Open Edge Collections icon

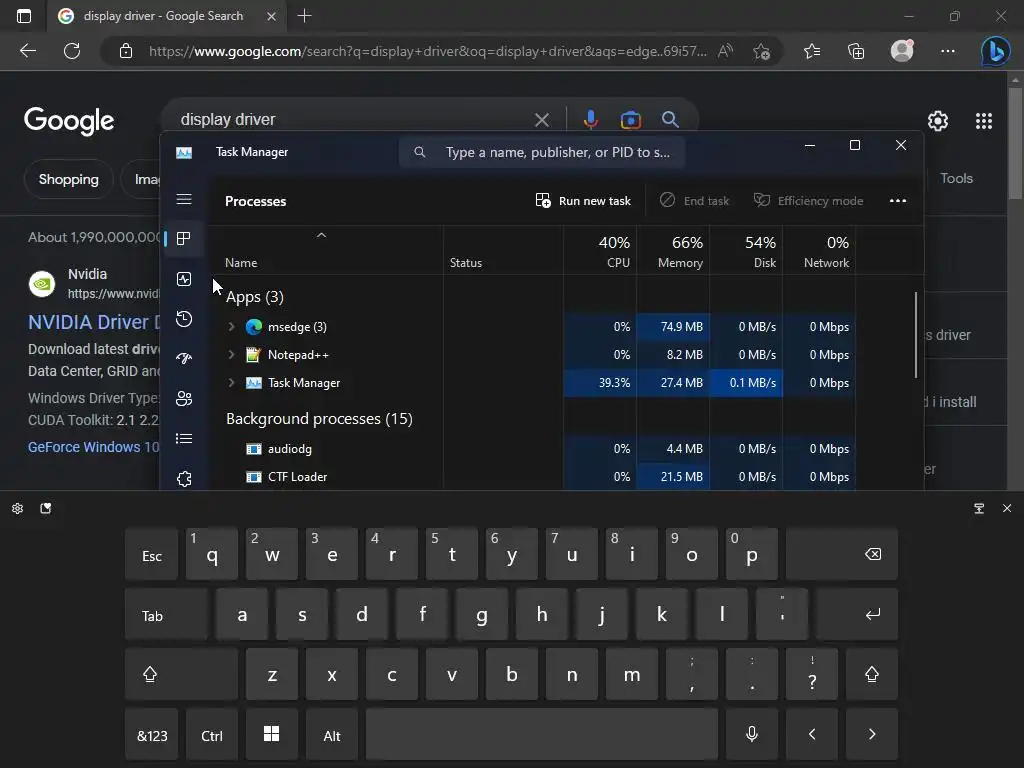point(856,51)
